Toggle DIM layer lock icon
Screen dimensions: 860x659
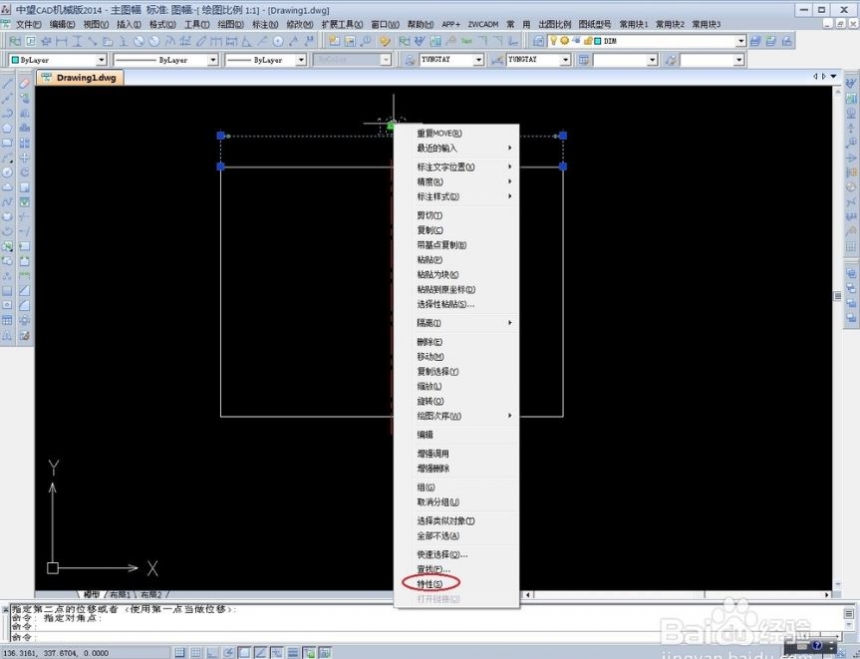point(587,41)
